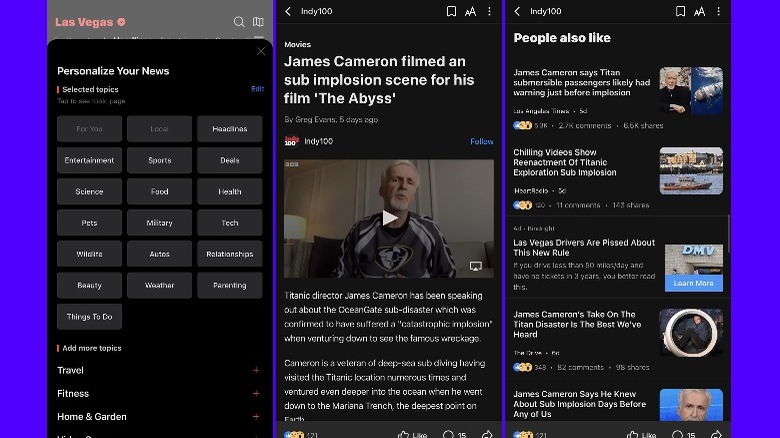Viewport: 780px width, 438px height.
Task: Open the boat harbor thumbnail
Action: pyautogui.click(x=691, y=171)
